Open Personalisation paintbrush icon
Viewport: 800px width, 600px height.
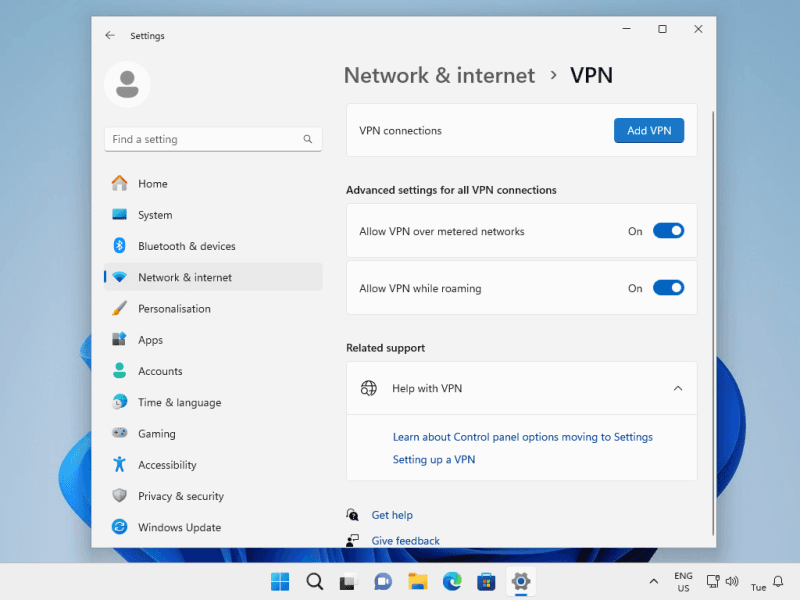click(x=119, y=308)
